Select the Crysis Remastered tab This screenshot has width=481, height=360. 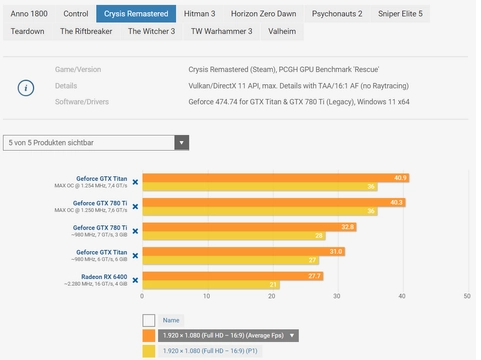pos(136,14)
